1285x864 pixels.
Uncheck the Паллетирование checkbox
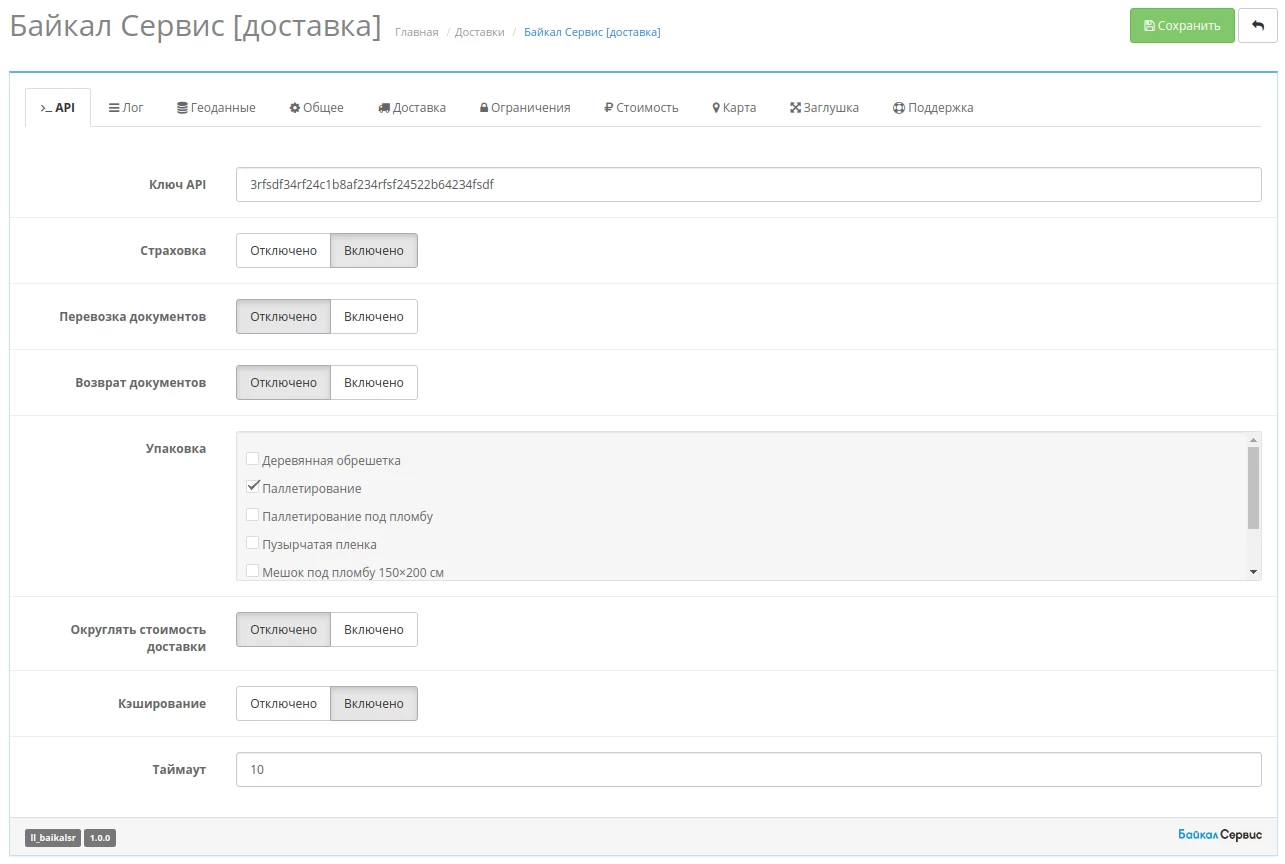click(x=253, y=487)
